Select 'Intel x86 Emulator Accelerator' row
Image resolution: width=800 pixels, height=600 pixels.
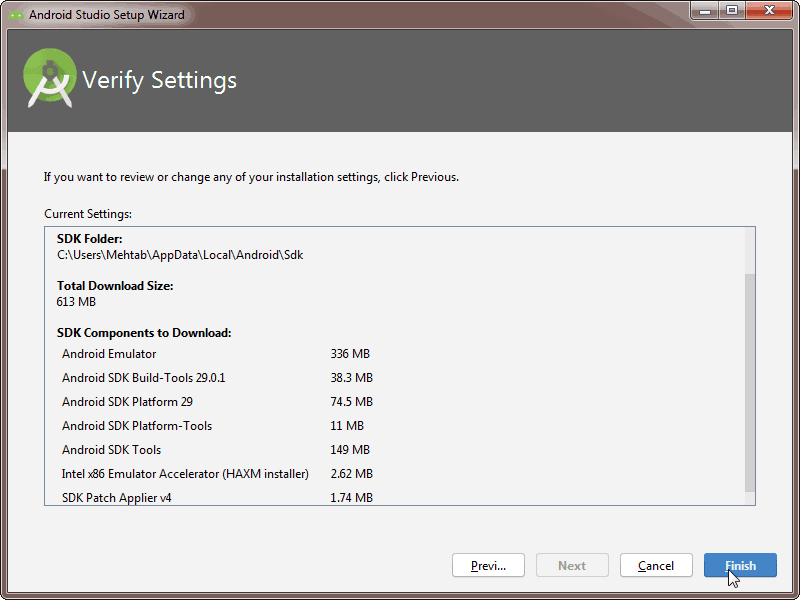pyautogui.click(x=217, y=473)
